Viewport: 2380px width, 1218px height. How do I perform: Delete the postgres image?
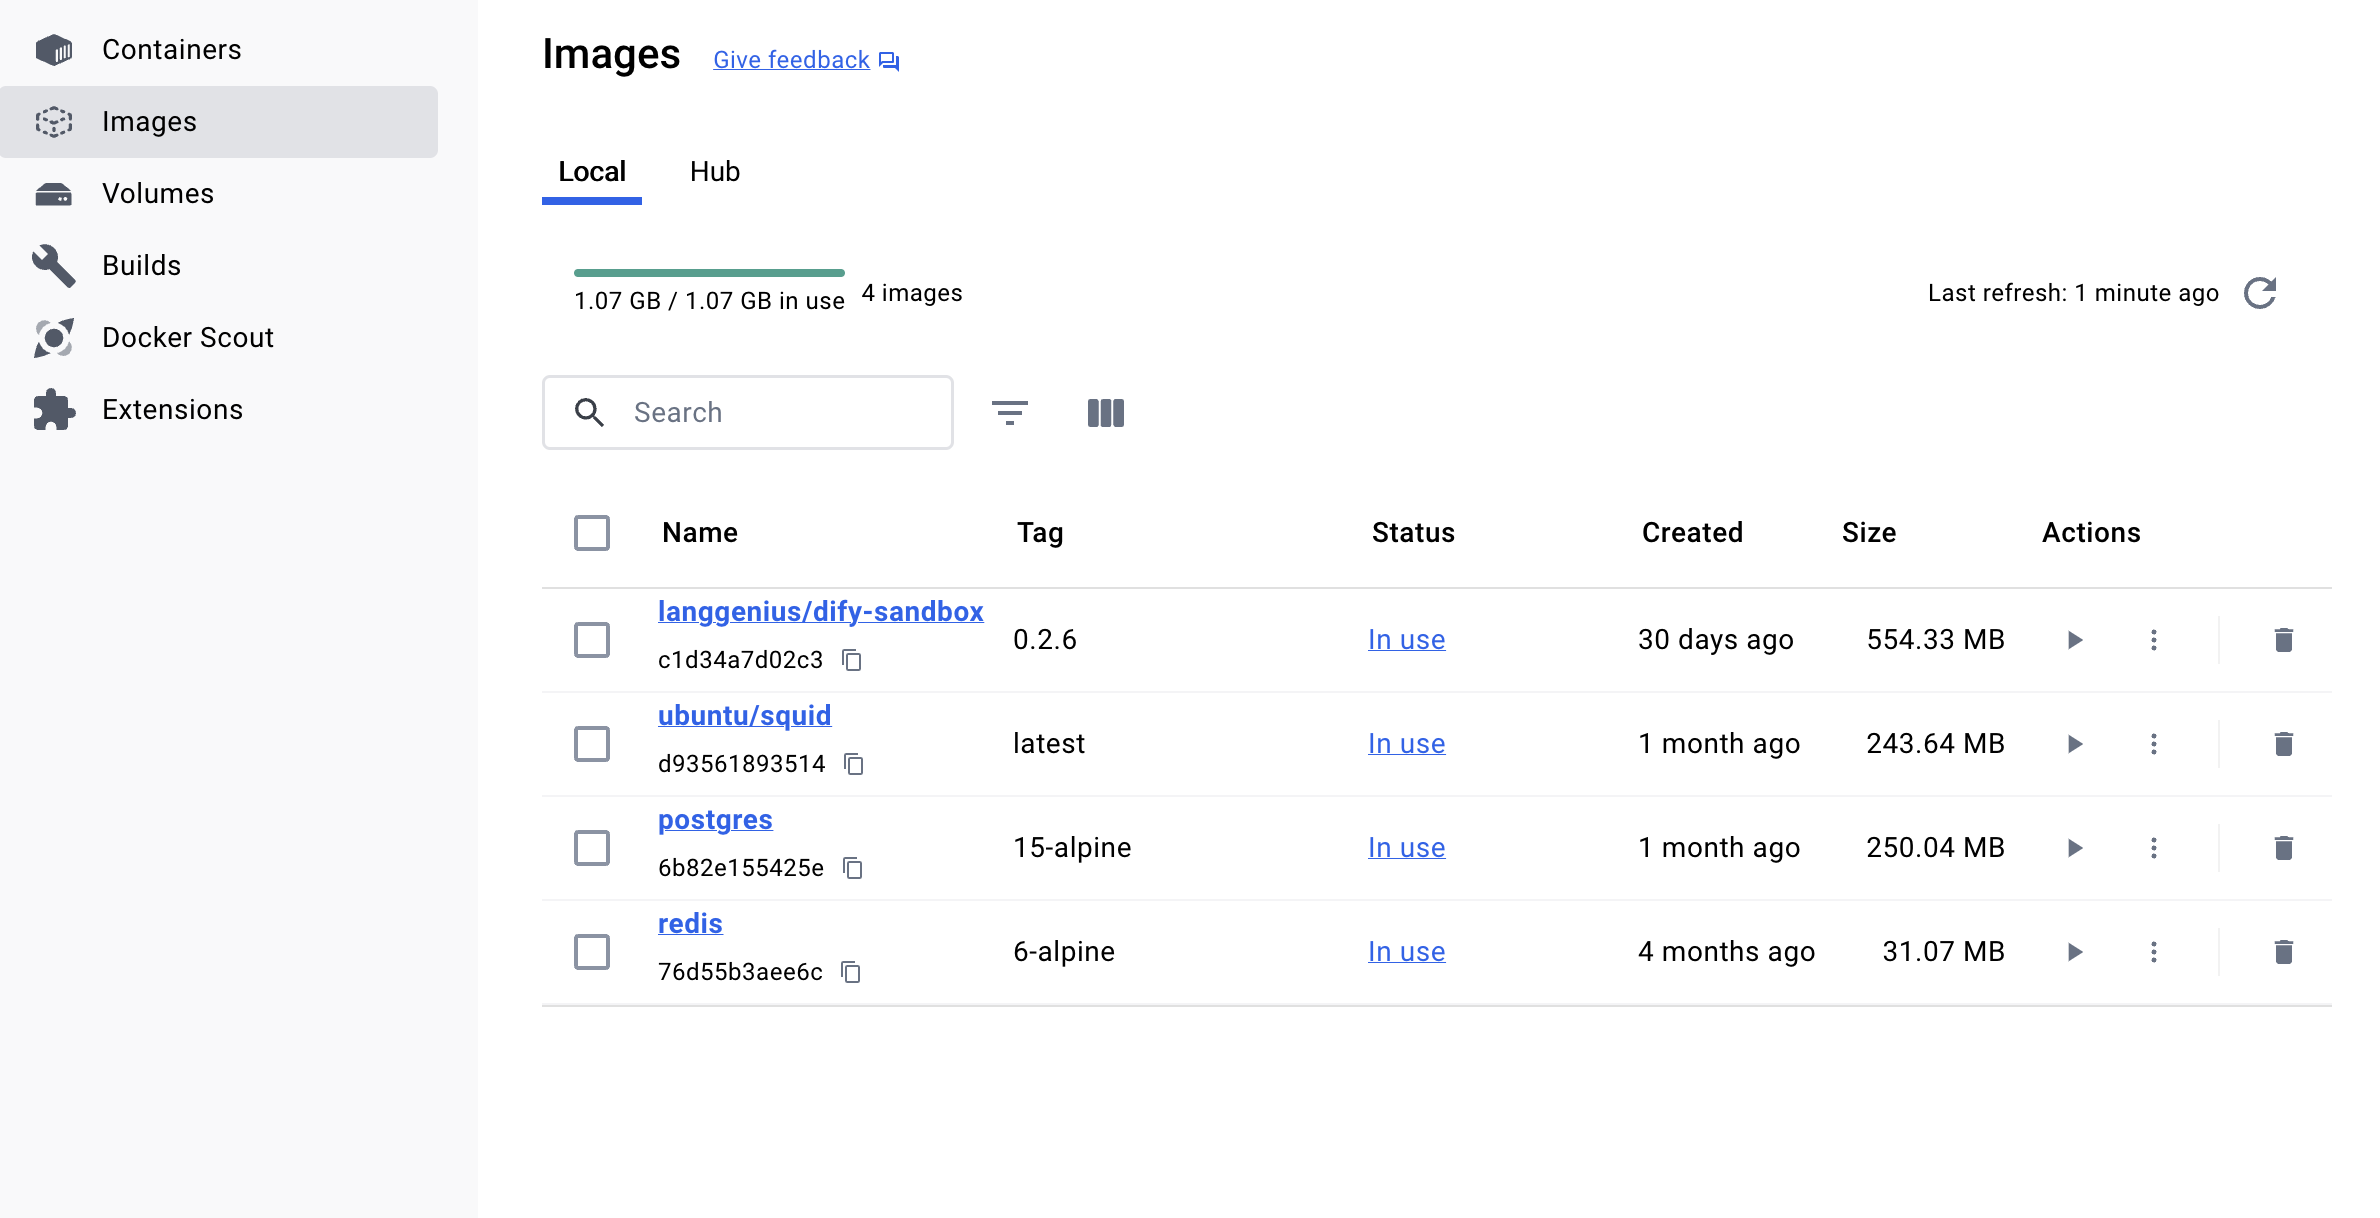tap(2284, 848)
